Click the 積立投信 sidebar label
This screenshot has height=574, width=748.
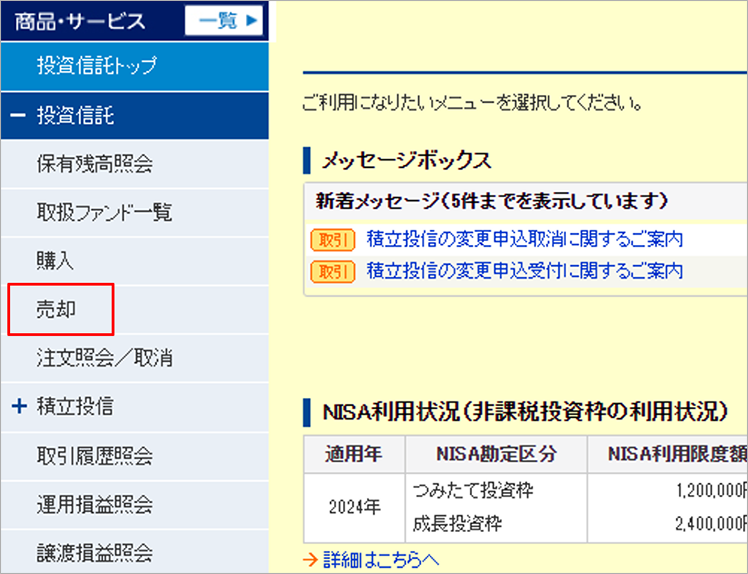coord(75,407)
